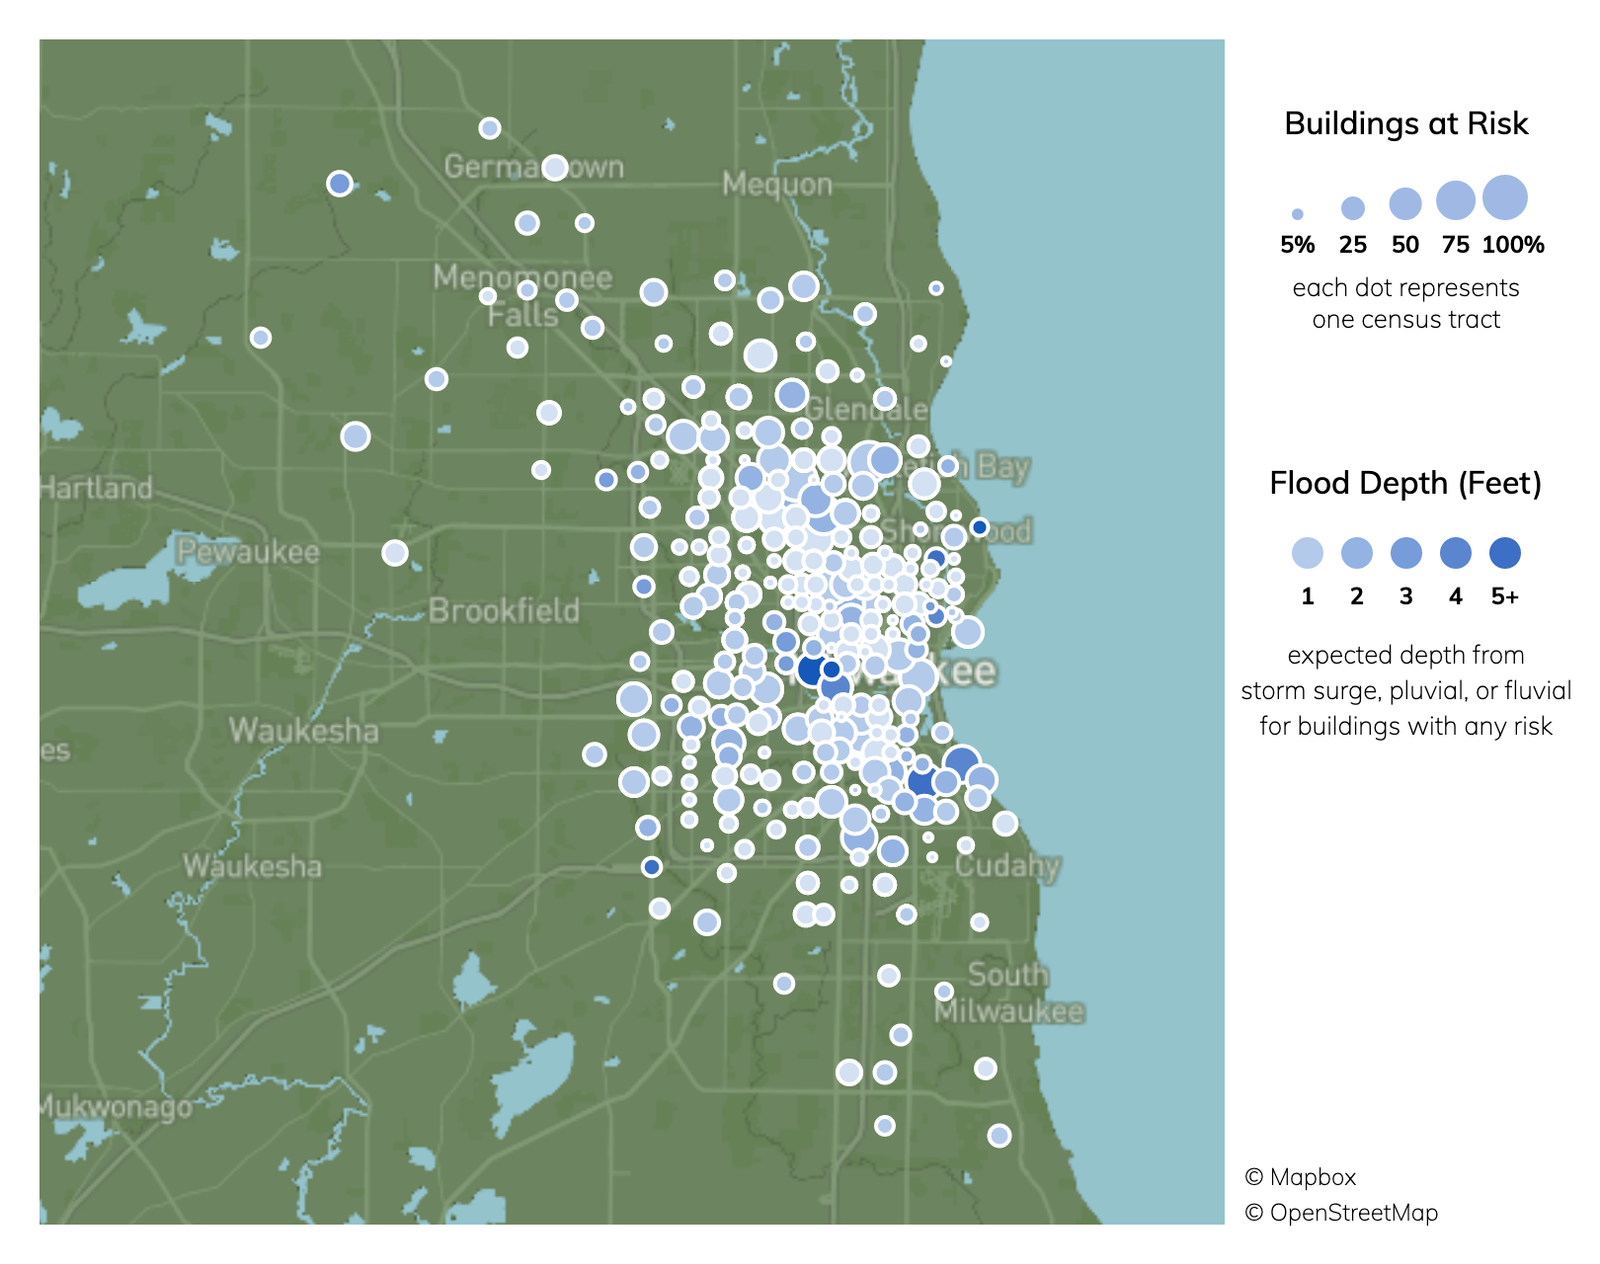
Task: Click 'each dot represents one census tract' note
Action: pyautogui.click(x=1406, y=304)
